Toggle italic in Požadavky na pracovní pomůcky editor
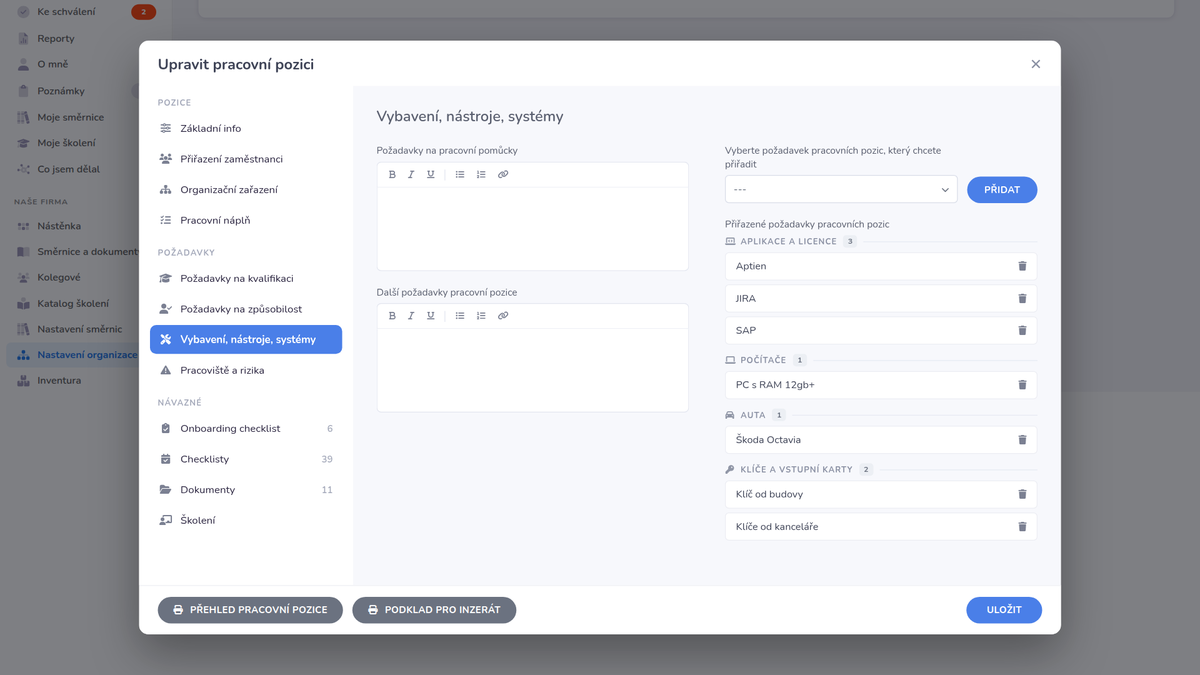The width and height of the screenshot is (1200, 675). coord(411,175)
